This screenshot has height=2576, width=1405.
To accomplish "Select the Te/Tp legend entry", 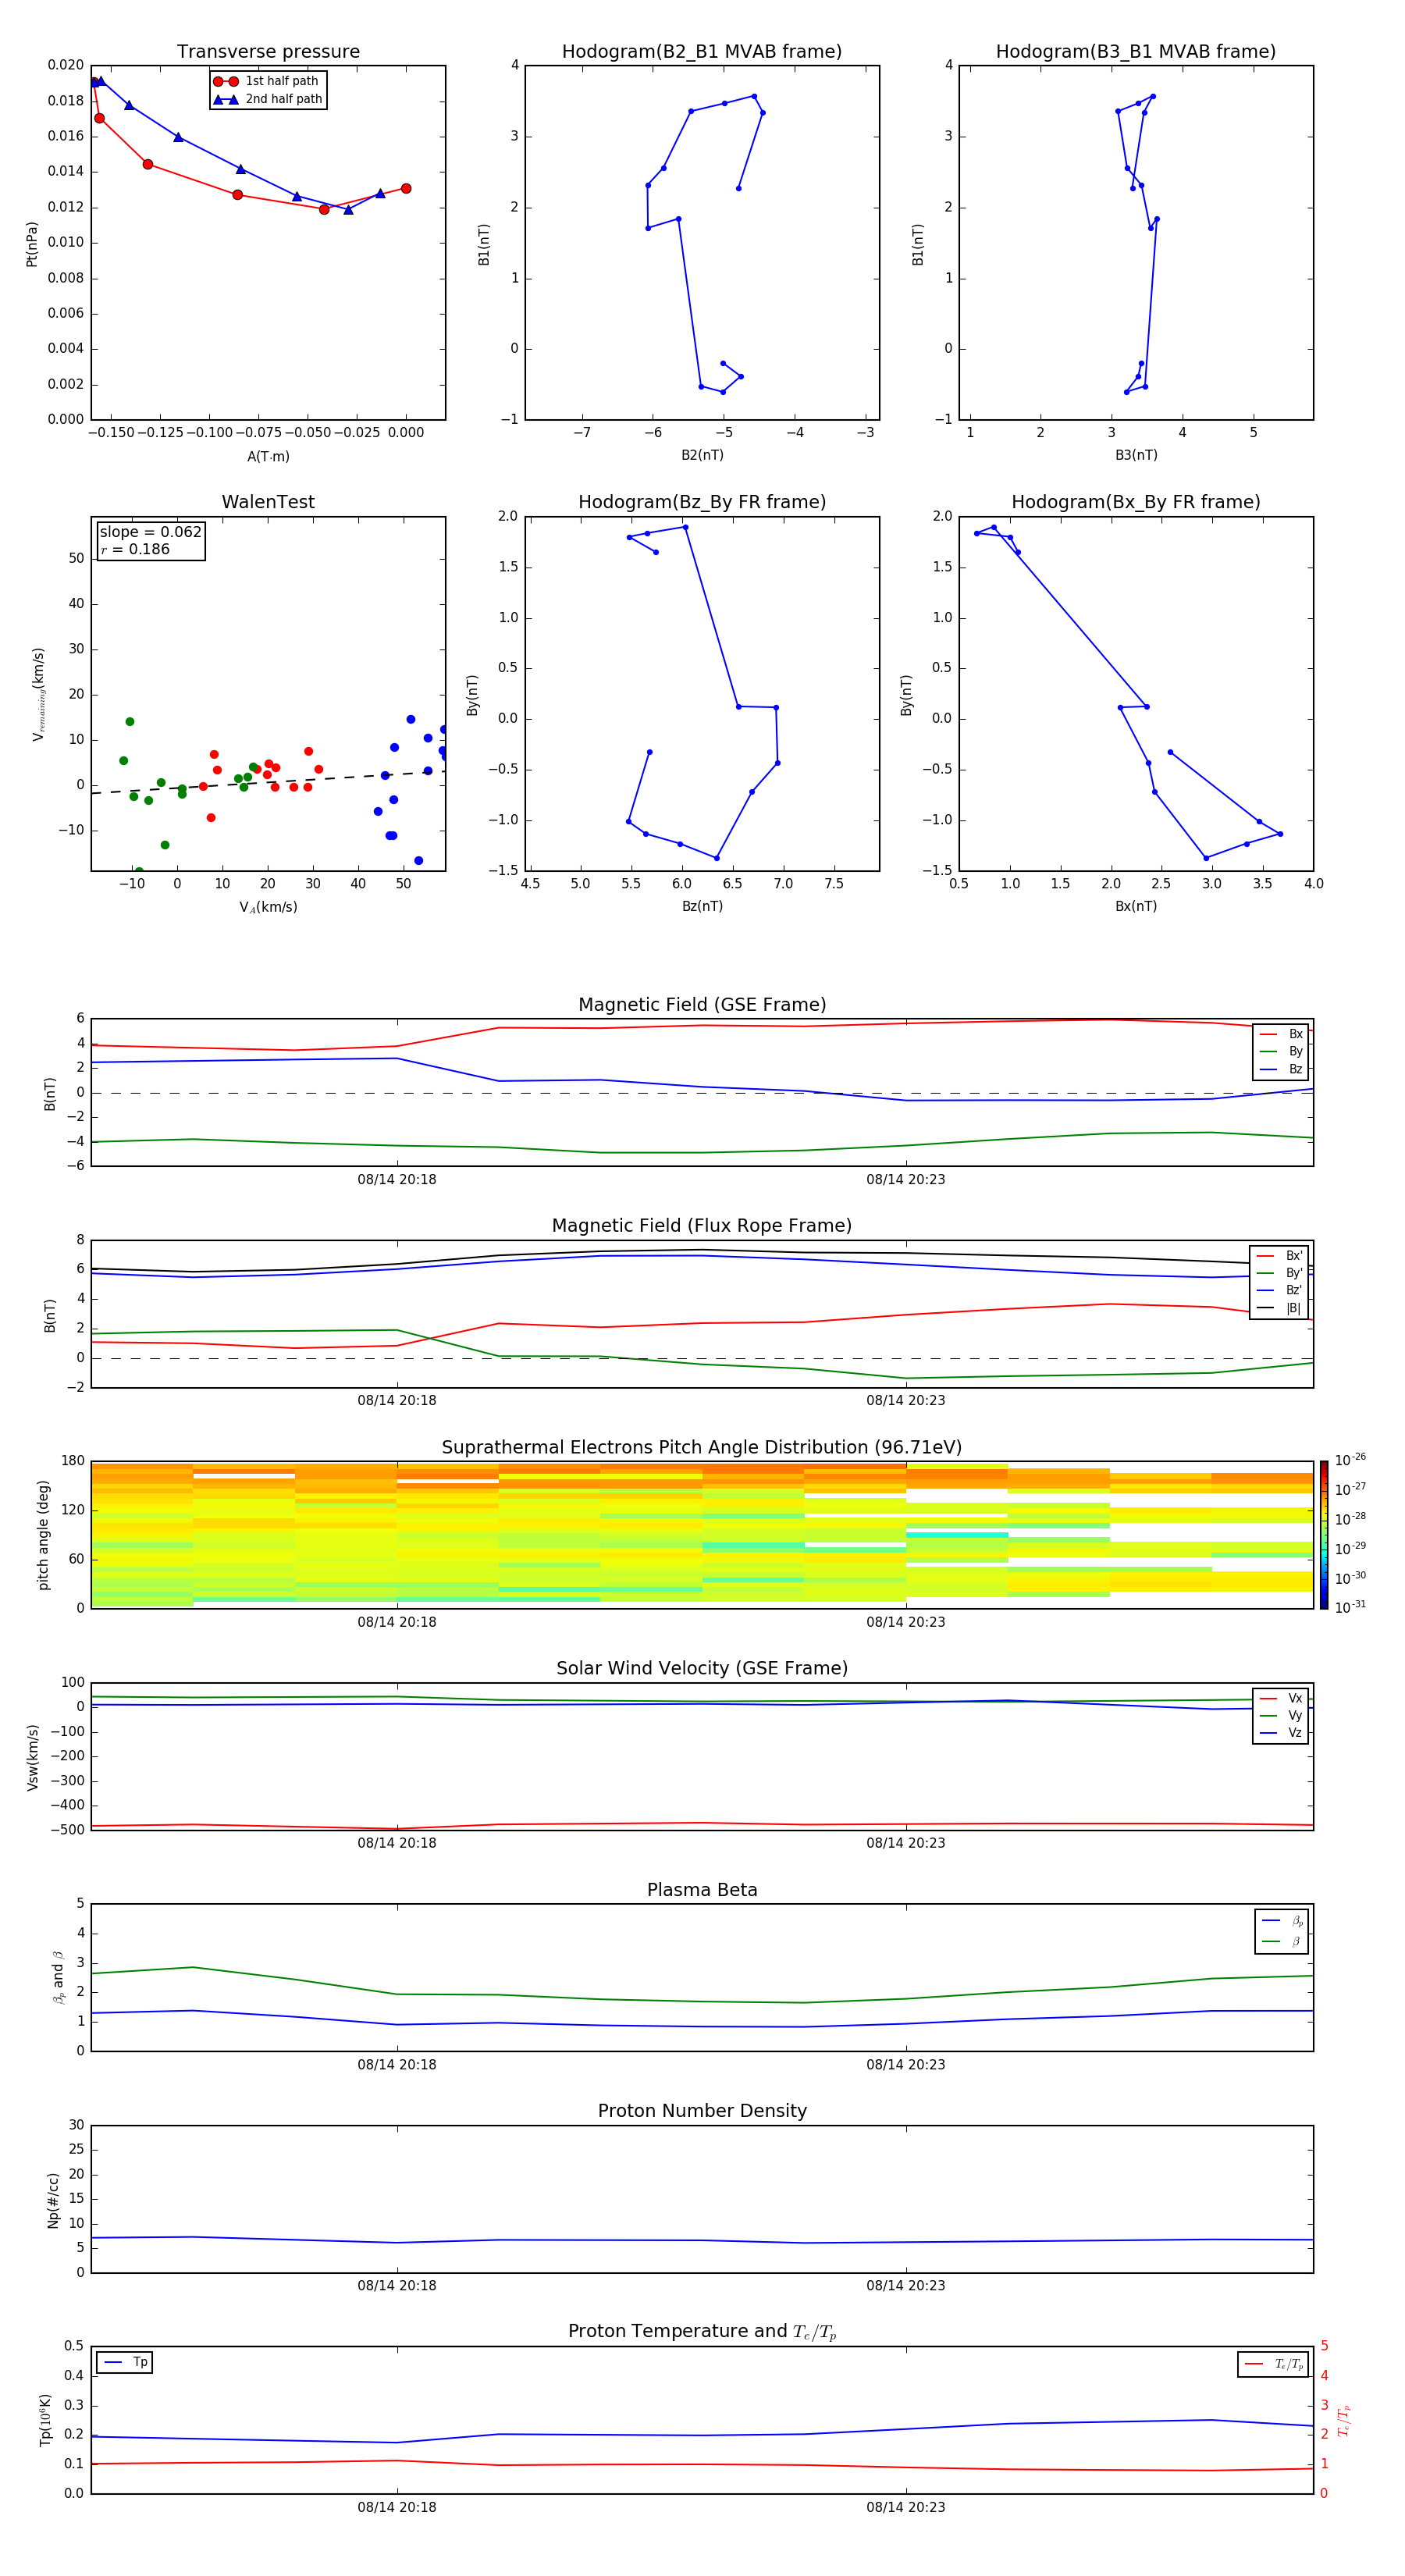I will pyautogui.click(x=1274, y=2364).
